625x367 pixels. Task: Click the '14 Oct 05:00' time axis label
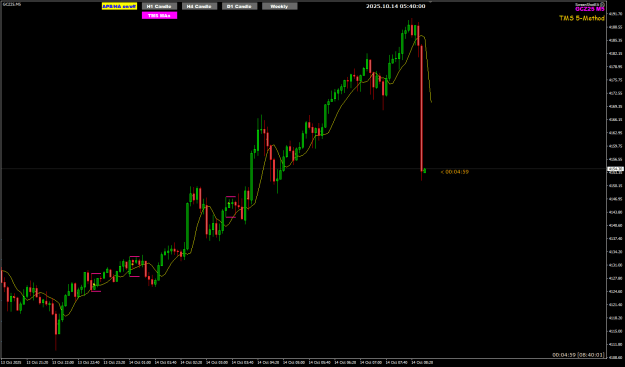click(x=293, y=363)
